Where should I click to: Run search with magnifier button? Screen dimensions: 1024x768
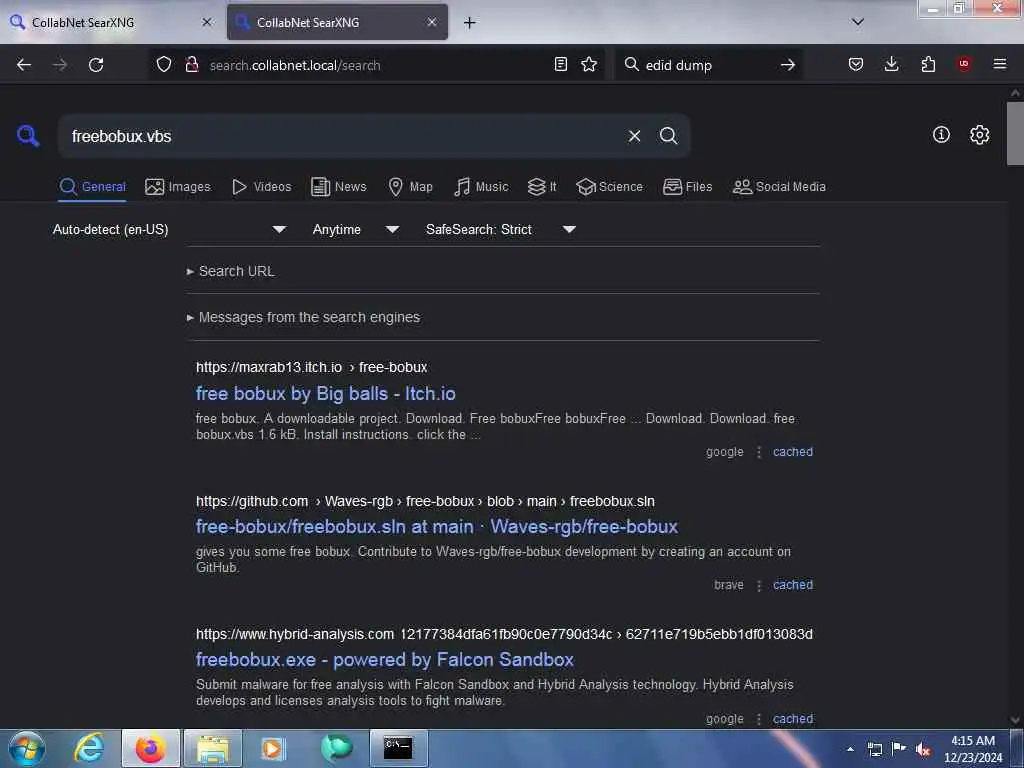point(668,136)
